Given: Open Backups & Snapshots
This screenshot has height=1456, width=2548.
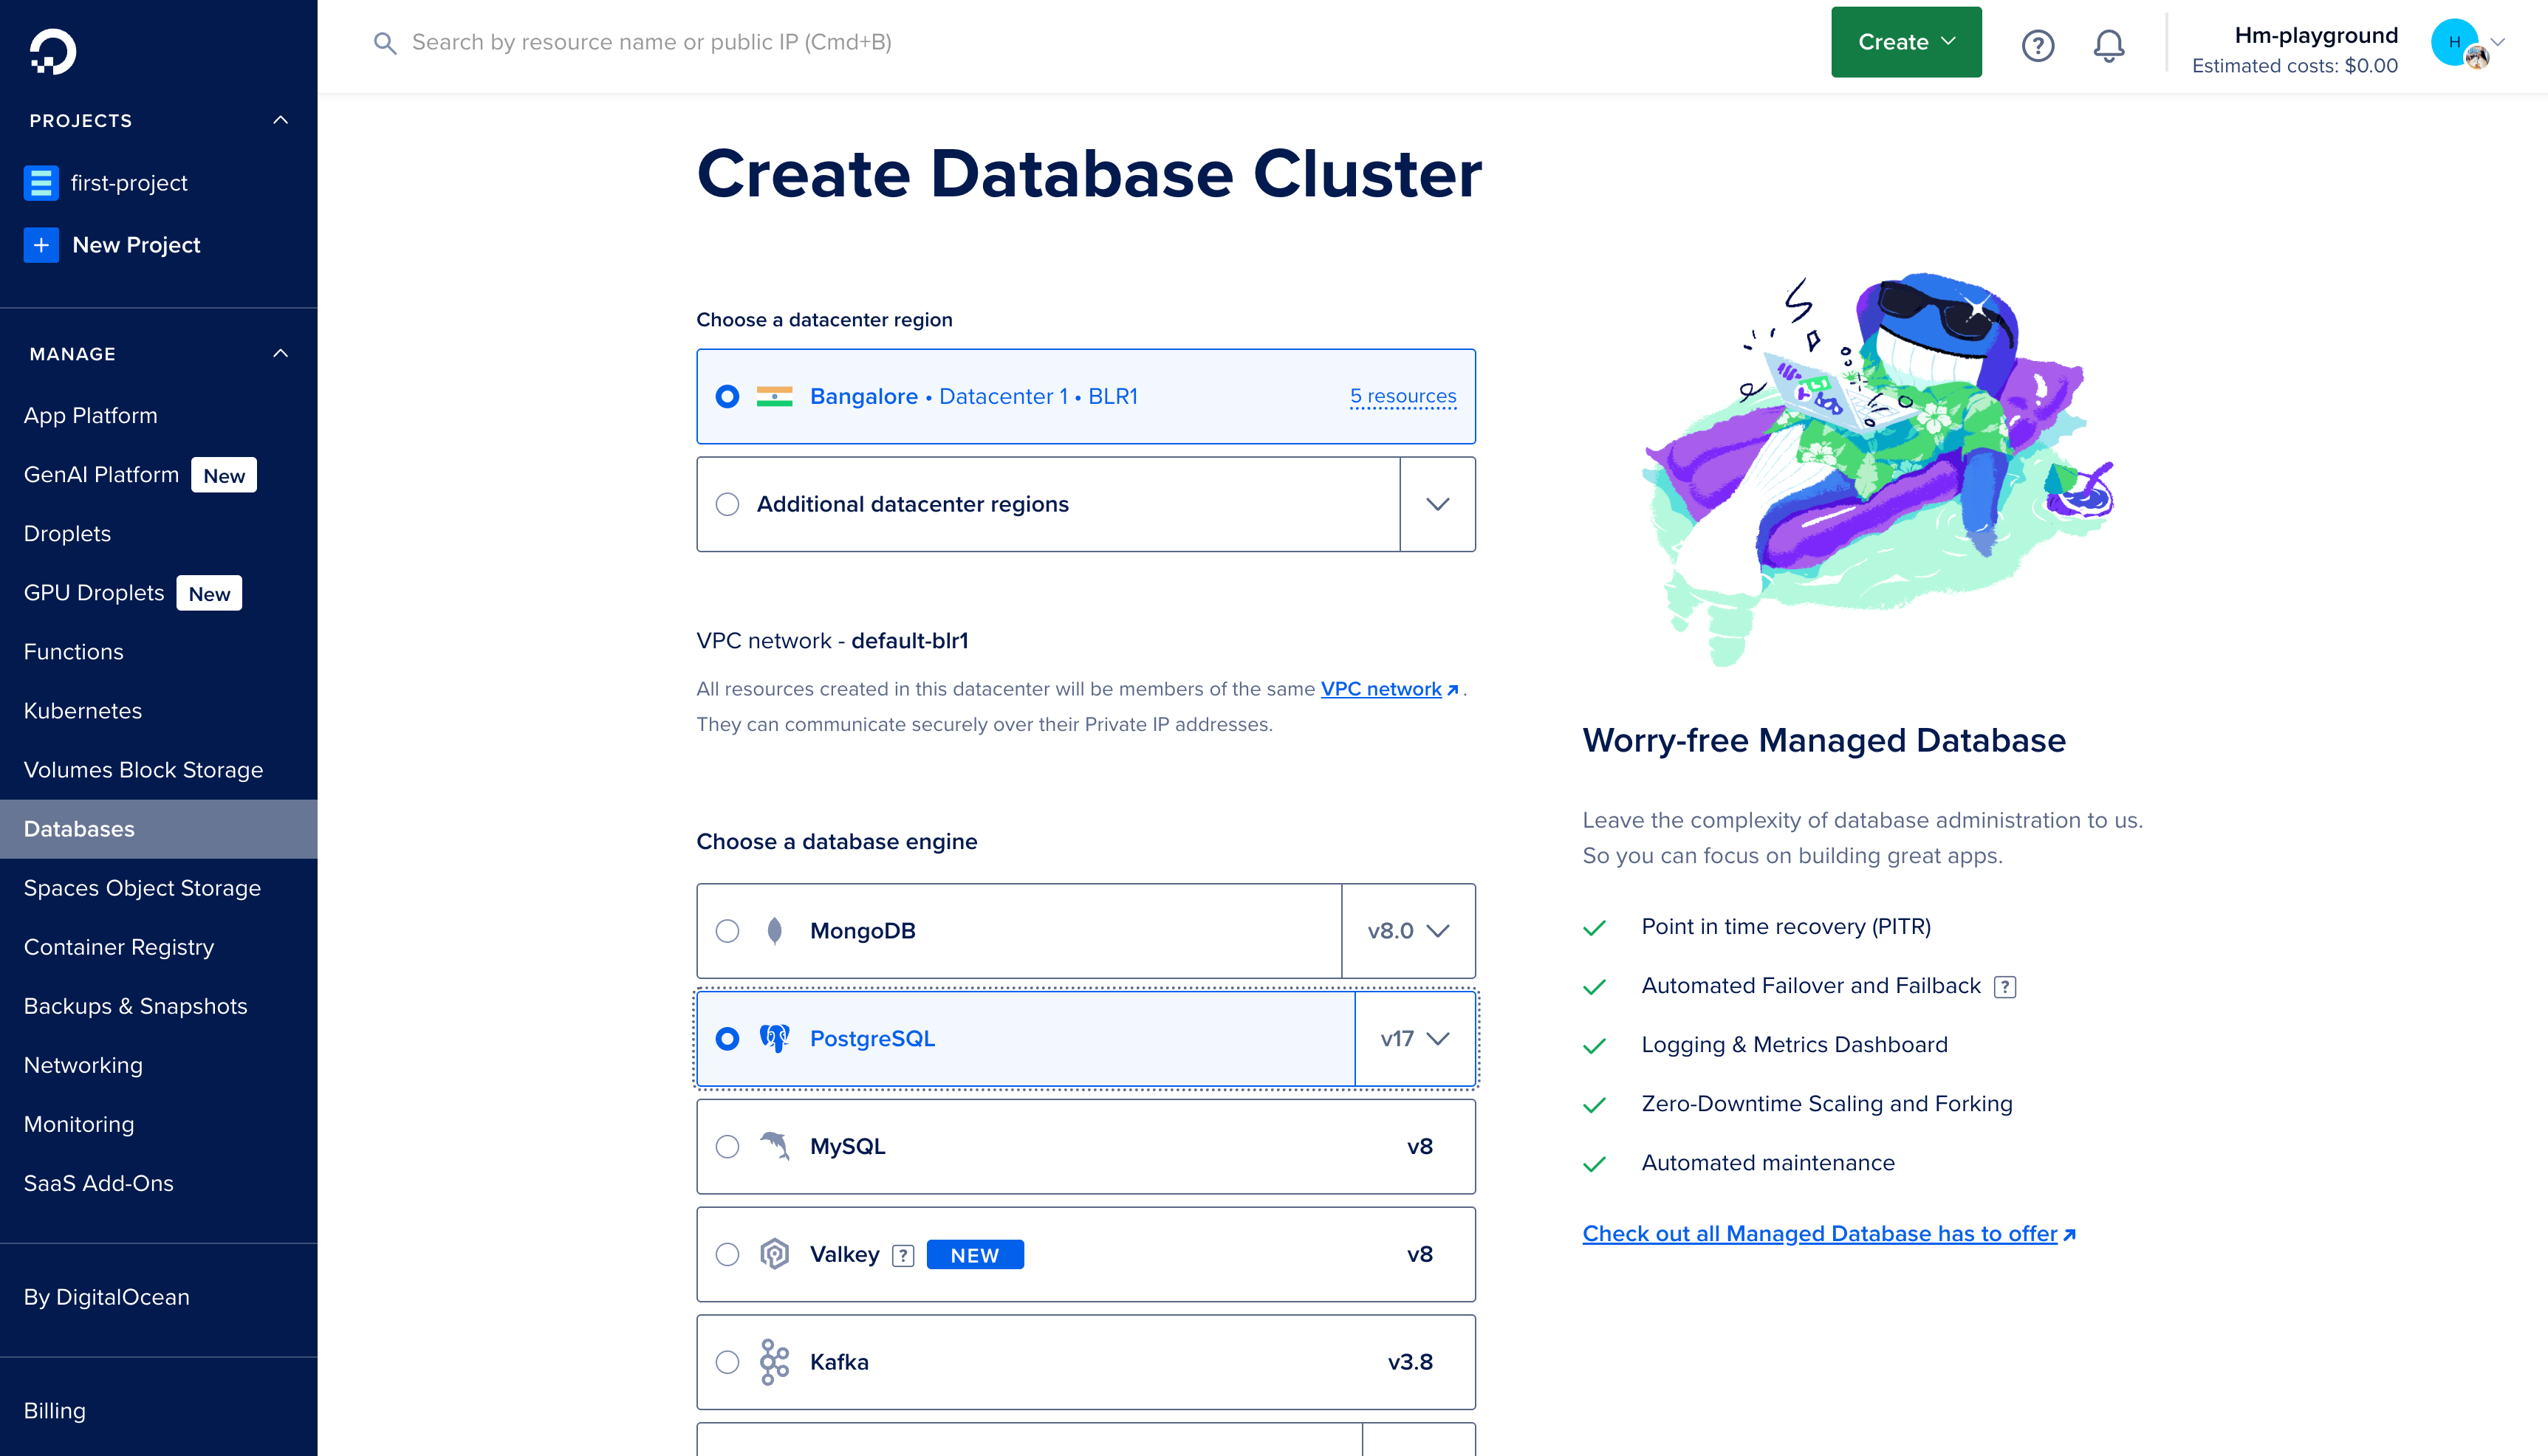Looking at the screenshot, I should [135, 1006].
